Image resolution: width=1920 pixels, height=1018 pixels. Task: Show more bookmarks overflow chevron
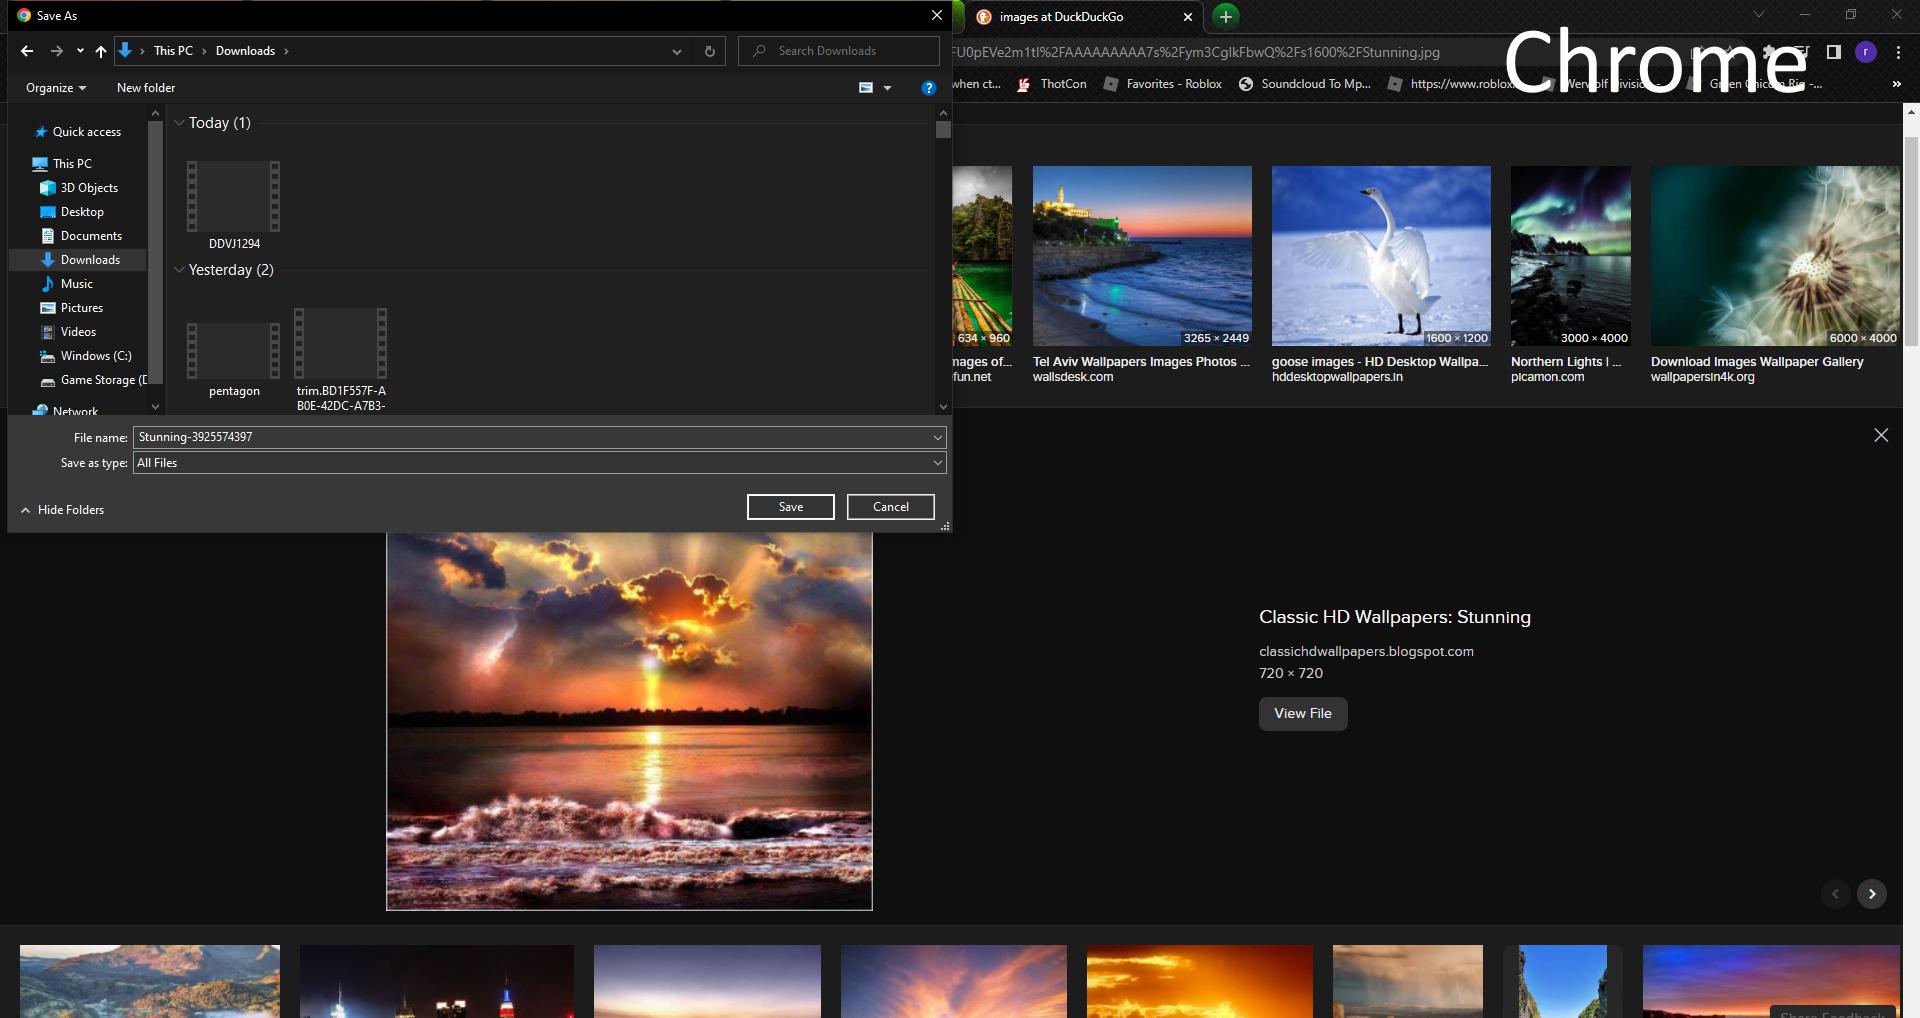click(x=1896, y=84)
